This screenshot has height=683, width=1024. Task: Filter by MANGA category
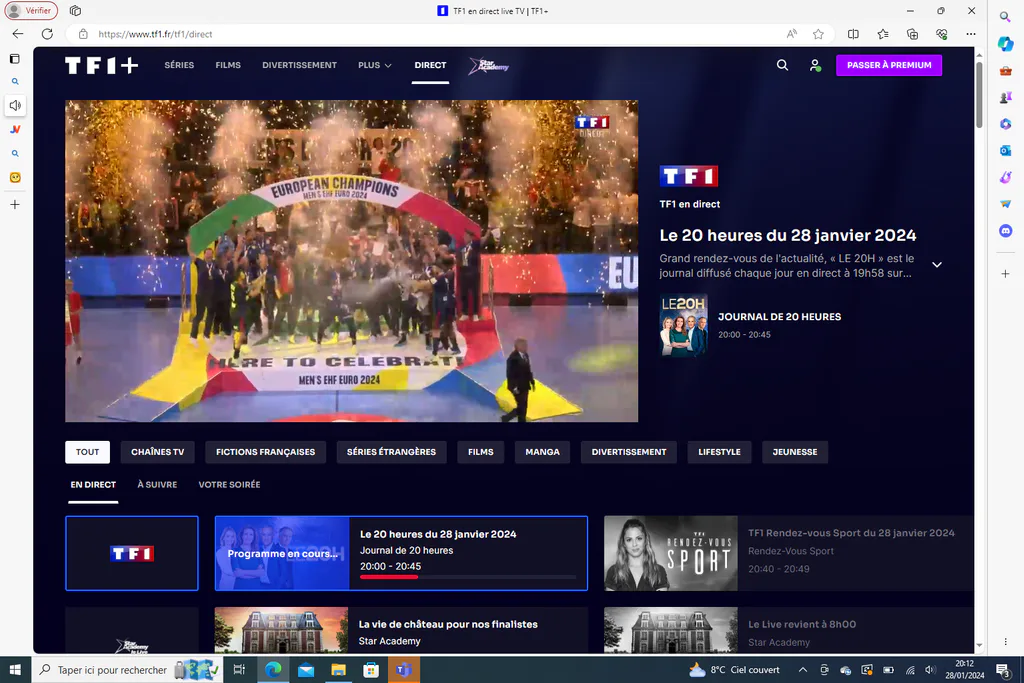click(x=542, y=452)
